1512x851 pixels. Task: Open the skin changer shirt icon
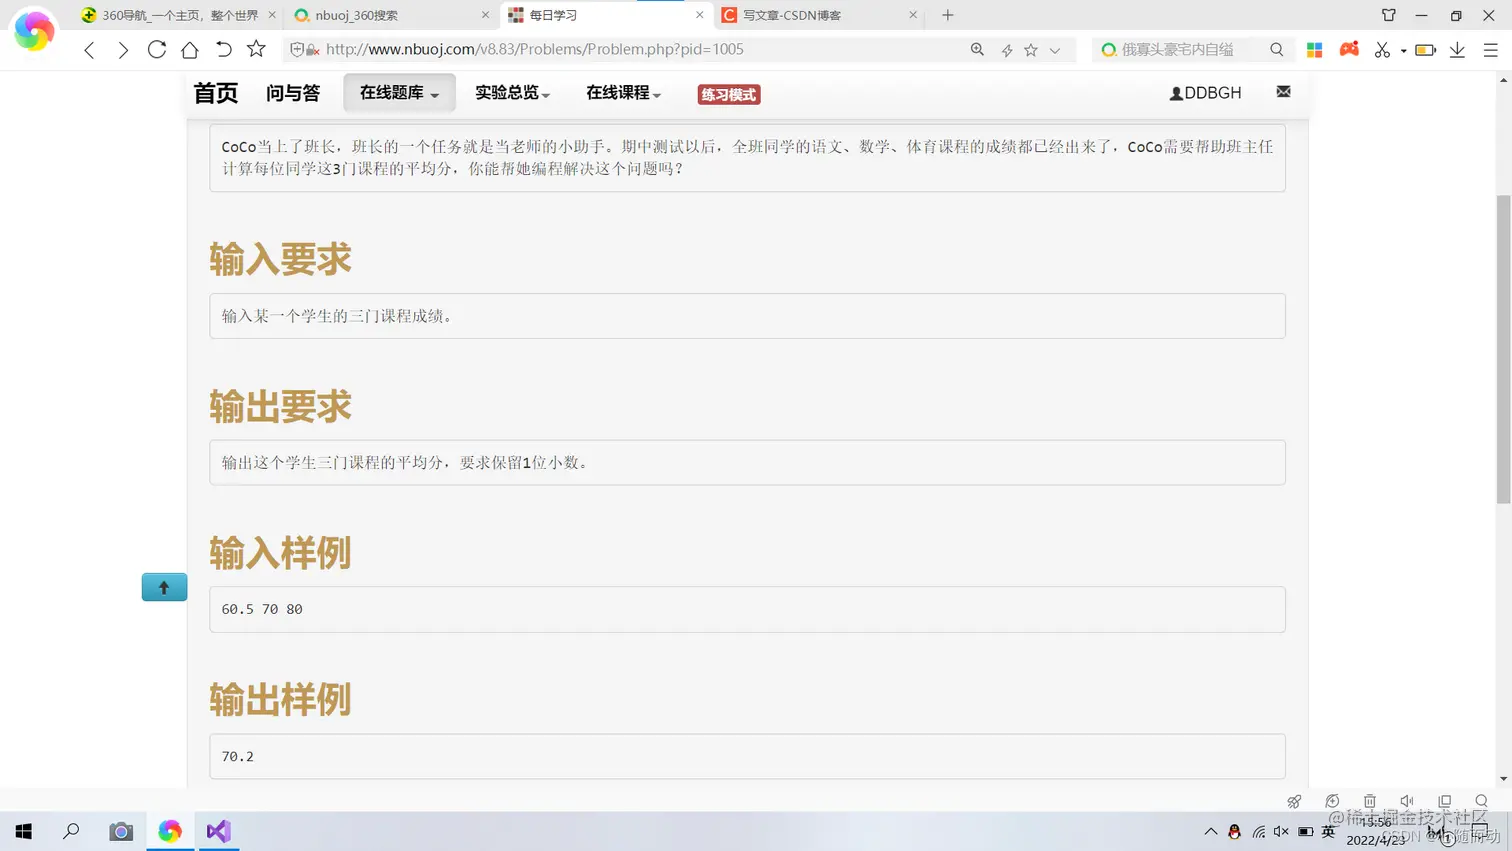[x=1389, y=15]
